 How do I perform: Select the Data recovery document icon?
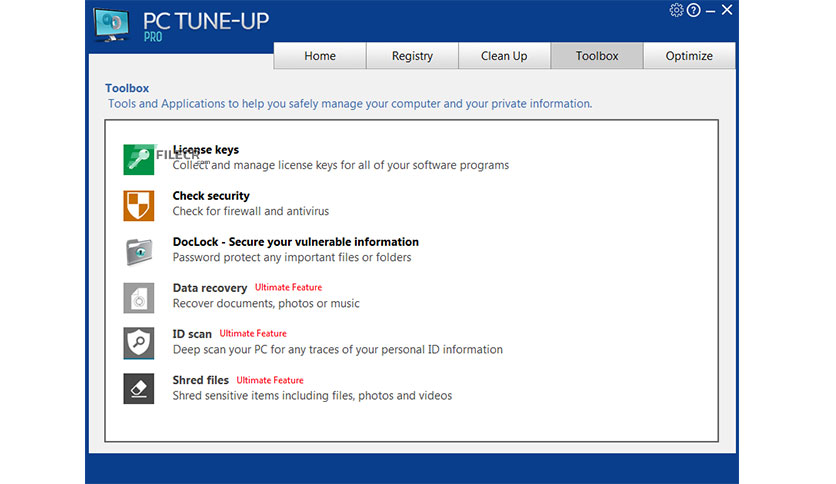[x=139, y=298]
